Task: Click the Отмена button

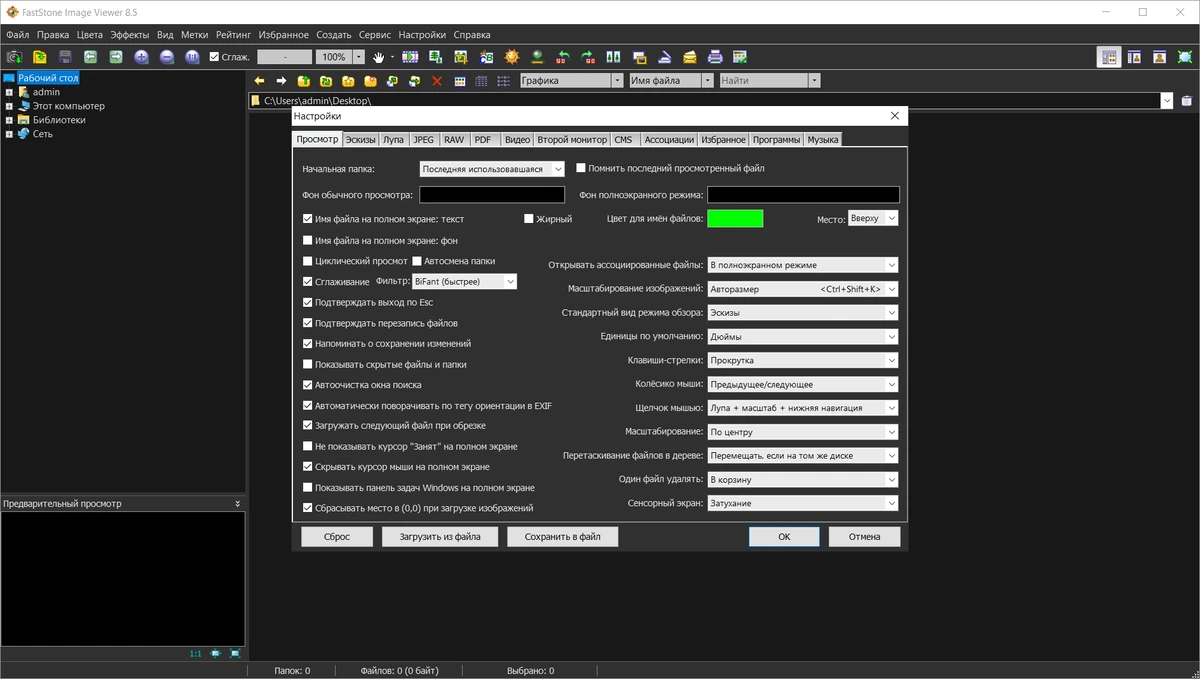Action: coord(865,537)
